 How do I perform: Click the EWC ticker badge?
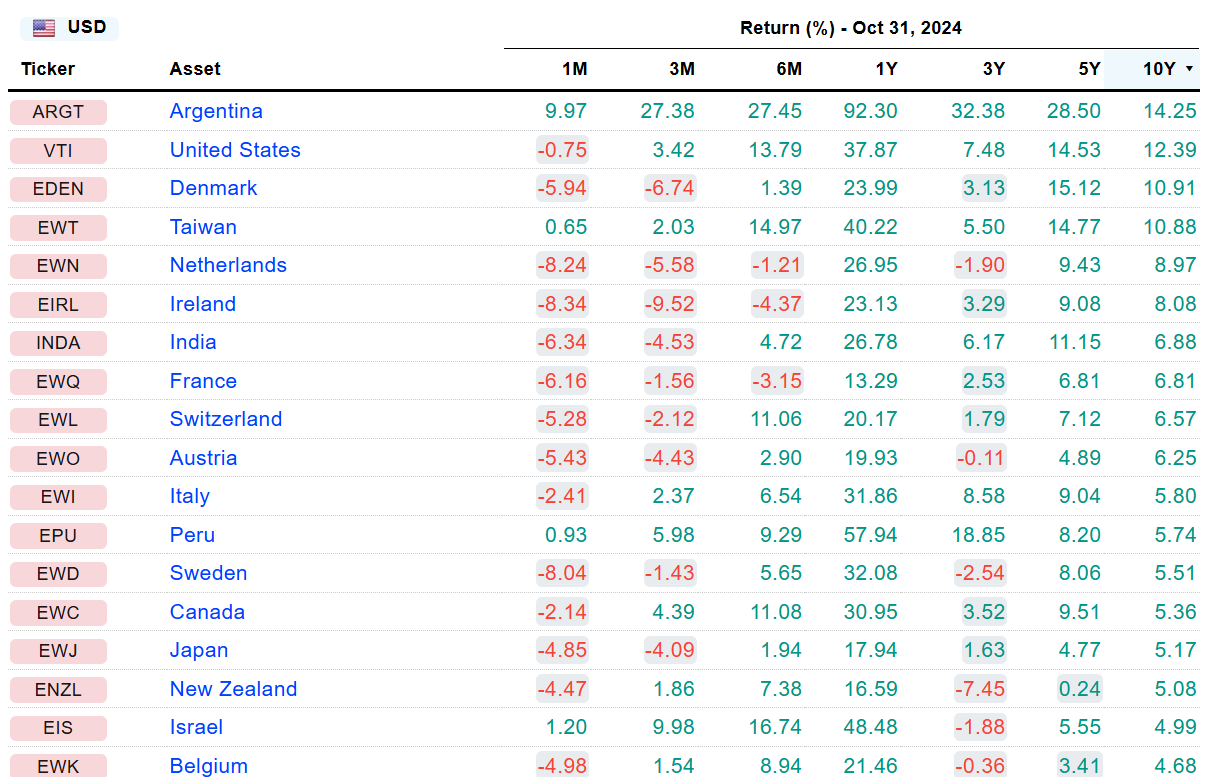(x=58, y=613)
